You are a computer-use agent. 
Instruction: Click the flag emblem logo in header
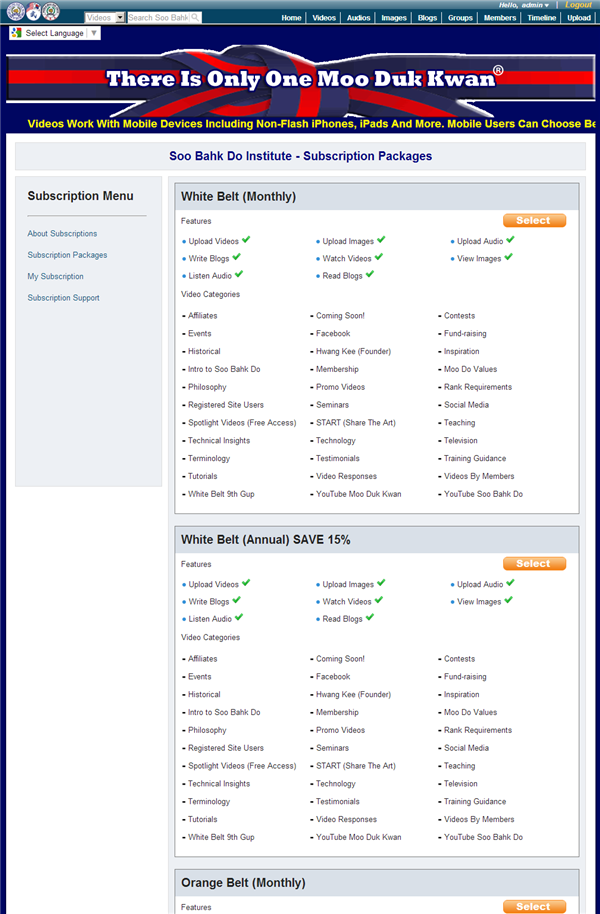click(x=33, y=11)
